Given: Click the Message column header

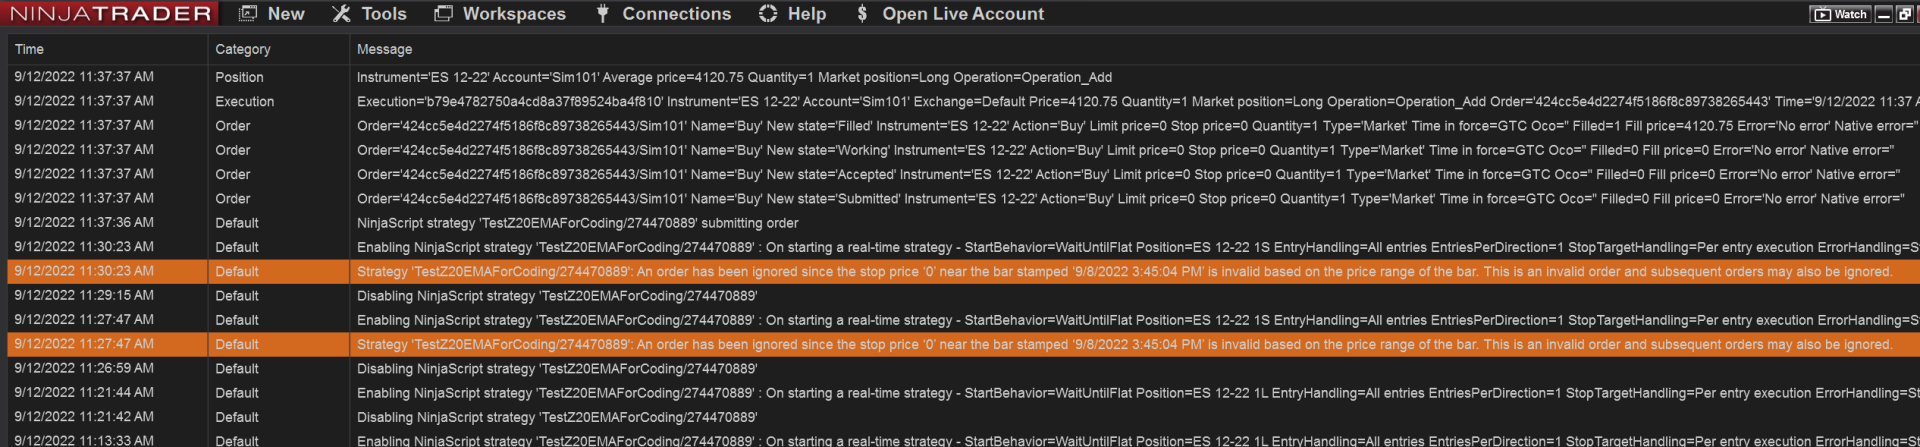Looking at the screenshot, I should (x=385, y=49).
